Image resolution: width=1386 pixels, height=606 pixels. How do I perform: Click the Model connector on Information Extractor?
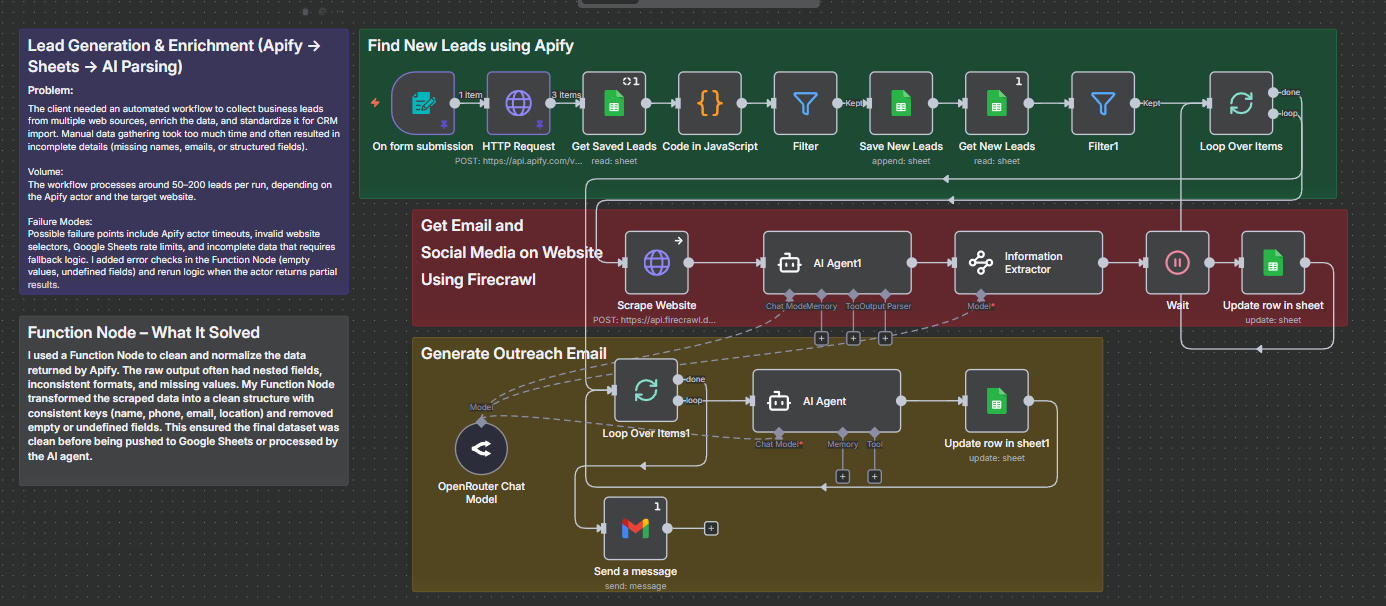(980, 296)
